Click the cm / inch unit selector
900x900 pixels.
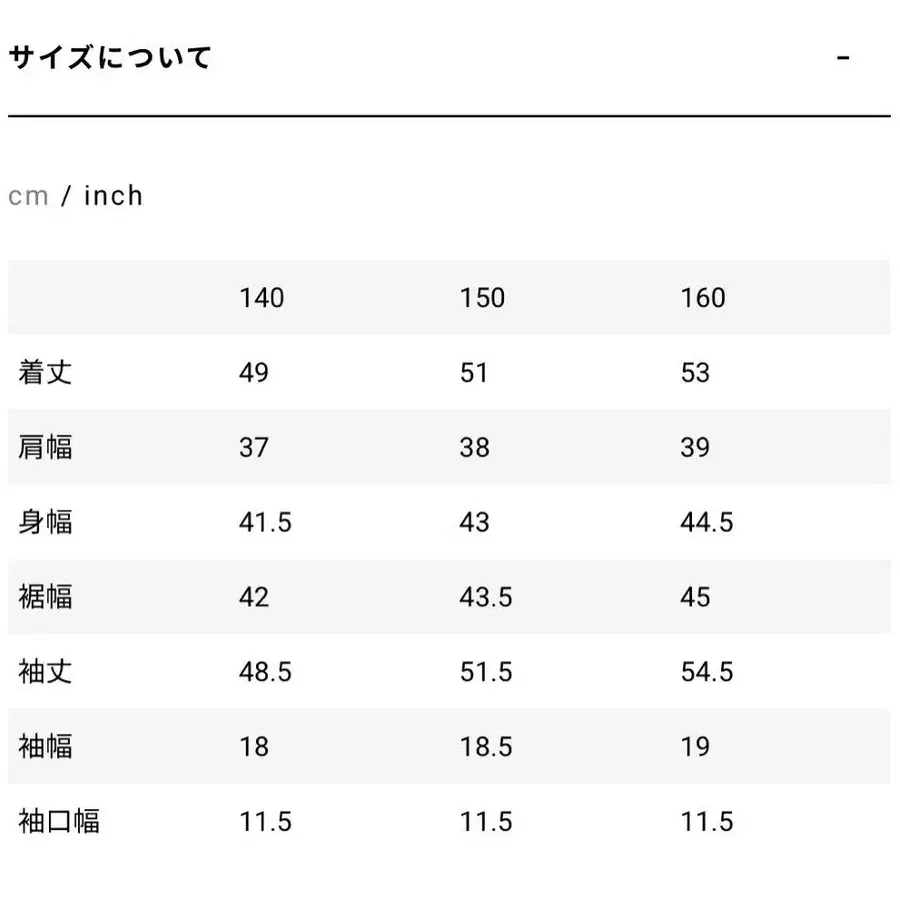(x=74, y=196)
